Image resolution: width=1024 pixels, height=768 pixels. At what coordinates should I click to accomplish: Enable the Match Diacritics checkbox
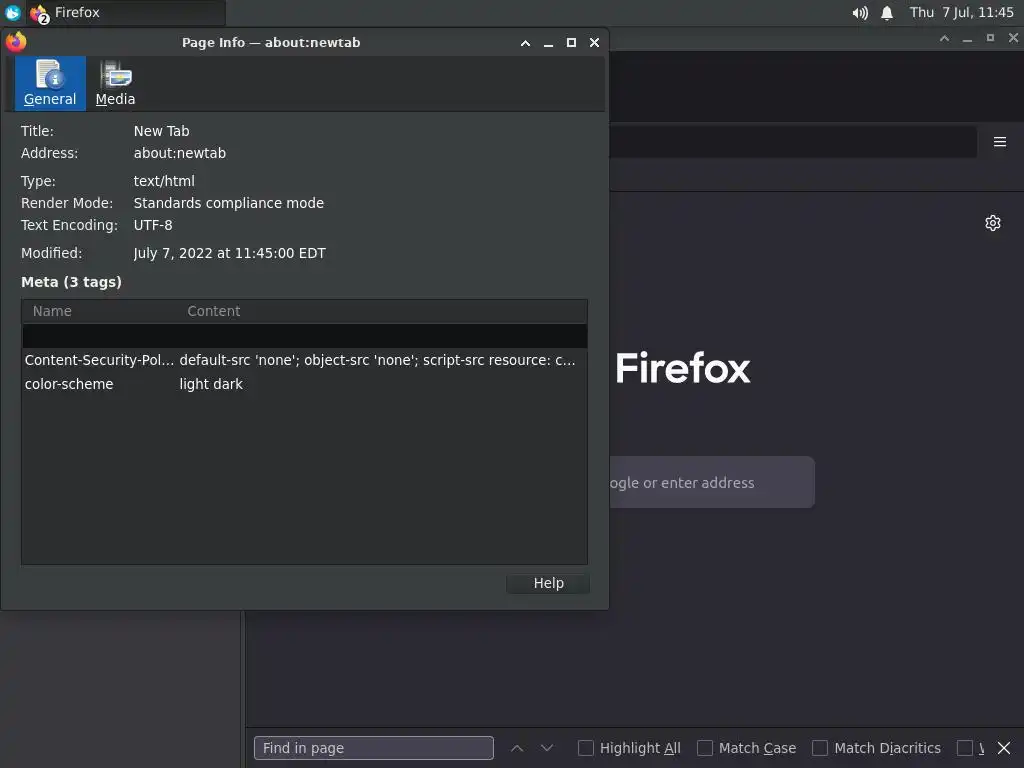tap(820, 748)
